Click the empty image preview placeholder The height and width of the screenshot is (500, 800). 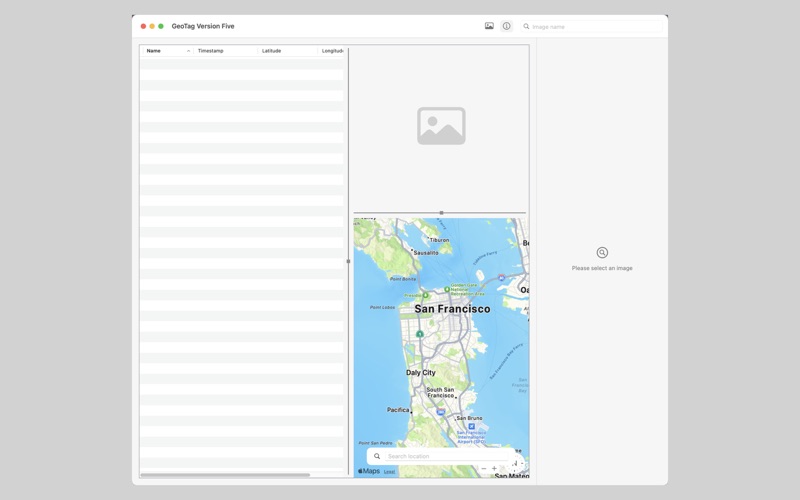point(441,126)
